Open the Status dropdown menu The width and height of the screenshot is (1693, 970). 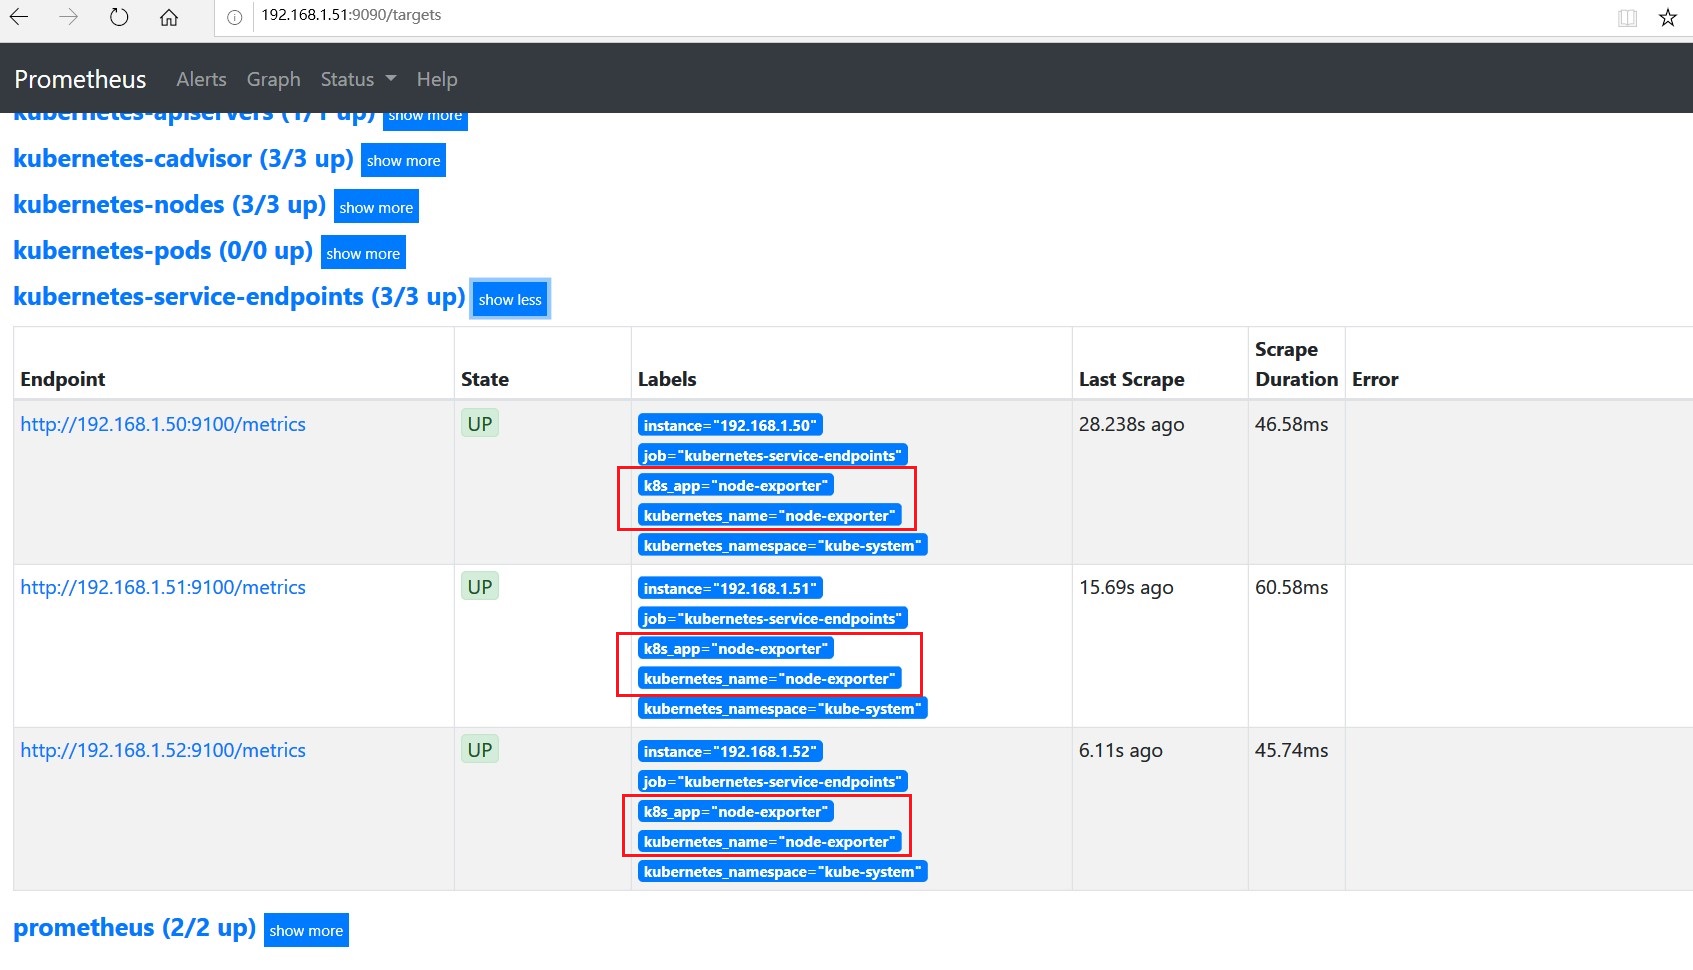(358, 79)
